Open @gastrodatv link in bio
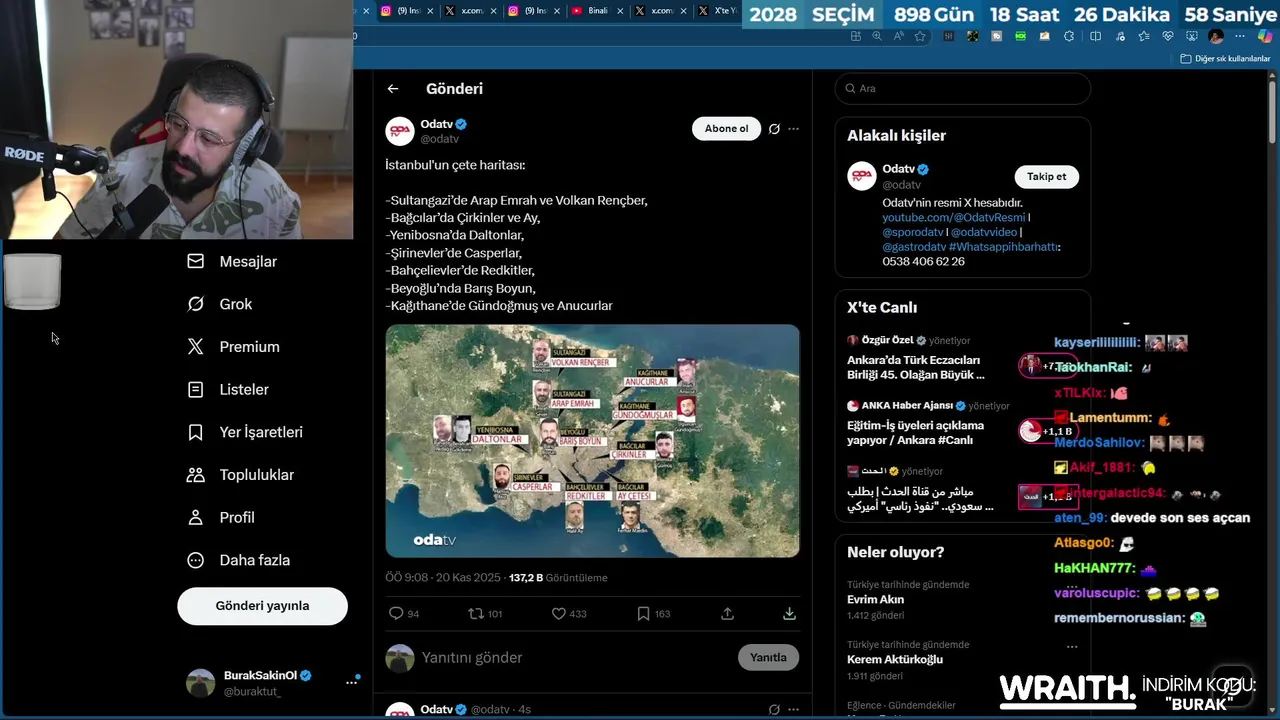Image resolution: width=1280 pixels, height=720 pixels. click(x=913, y=247)
